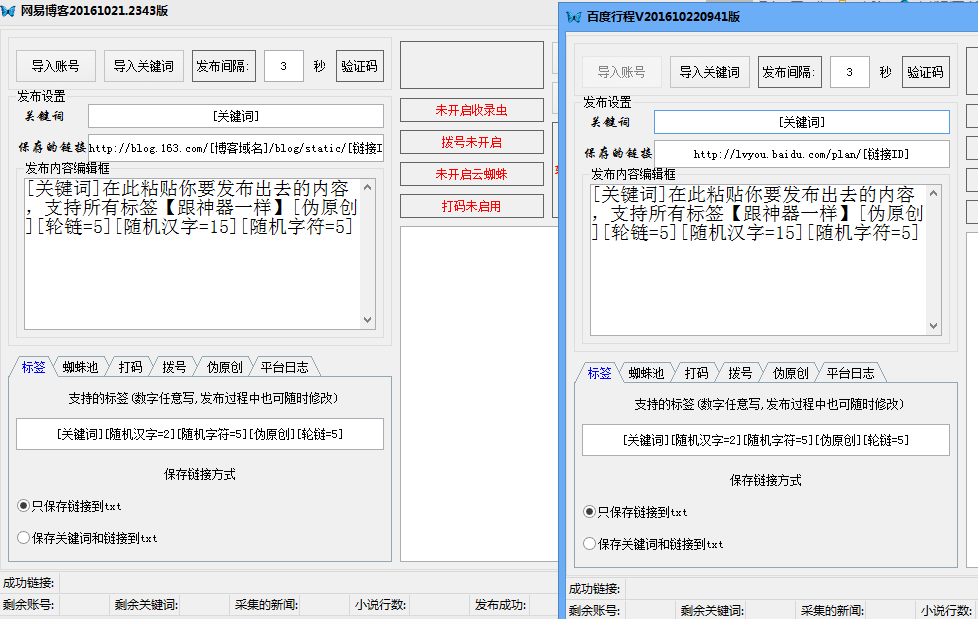Click the 发布间隔 interval field showing 3

(x=283, y=66)
